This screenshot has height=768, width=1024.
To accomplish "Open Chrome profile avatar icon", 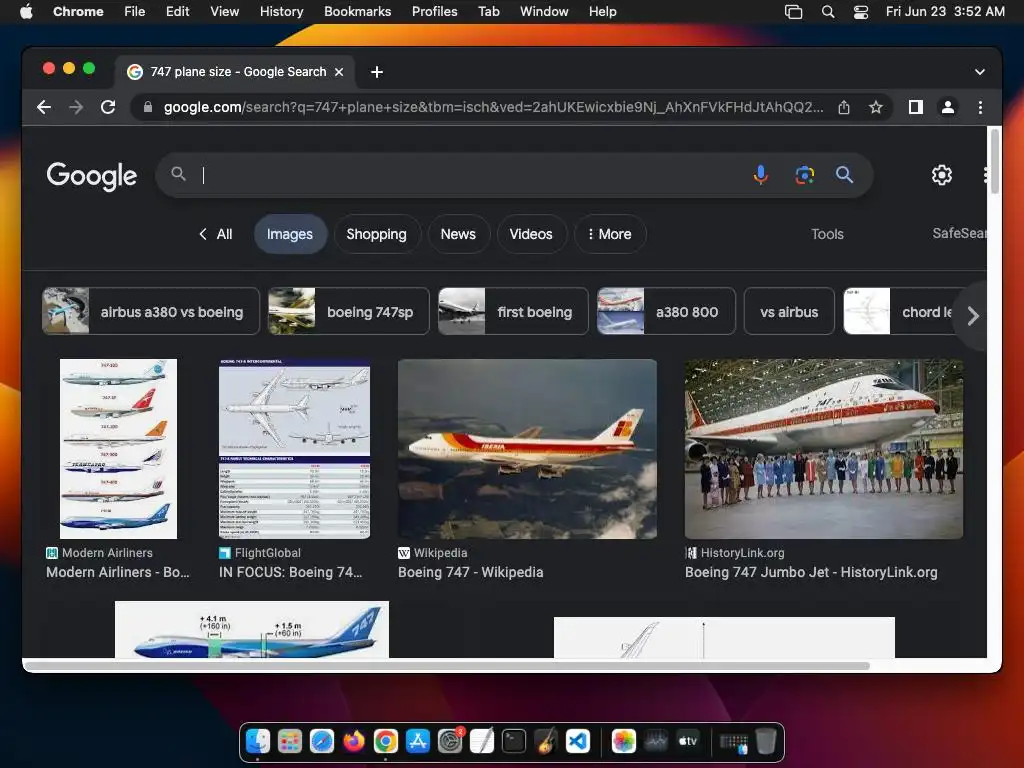I will (948, 107).
